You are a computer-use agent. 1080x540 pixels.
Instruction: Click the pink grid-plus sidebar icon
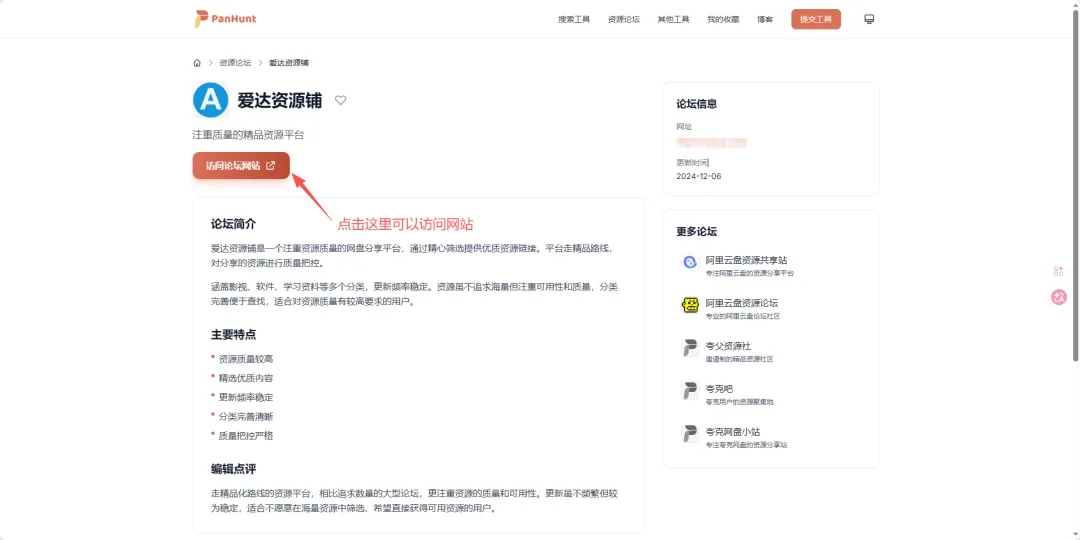tap(1059, 271)
